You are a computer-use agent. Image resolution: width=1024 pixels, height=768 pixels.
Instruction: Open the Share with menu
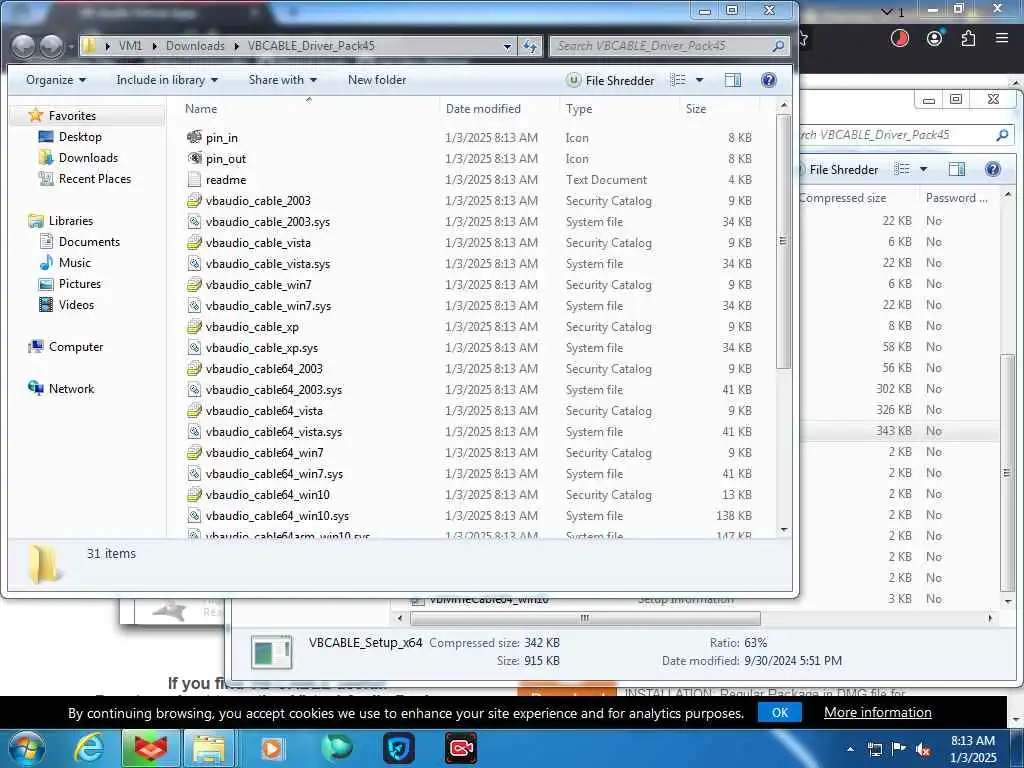(x=282, y=80)
